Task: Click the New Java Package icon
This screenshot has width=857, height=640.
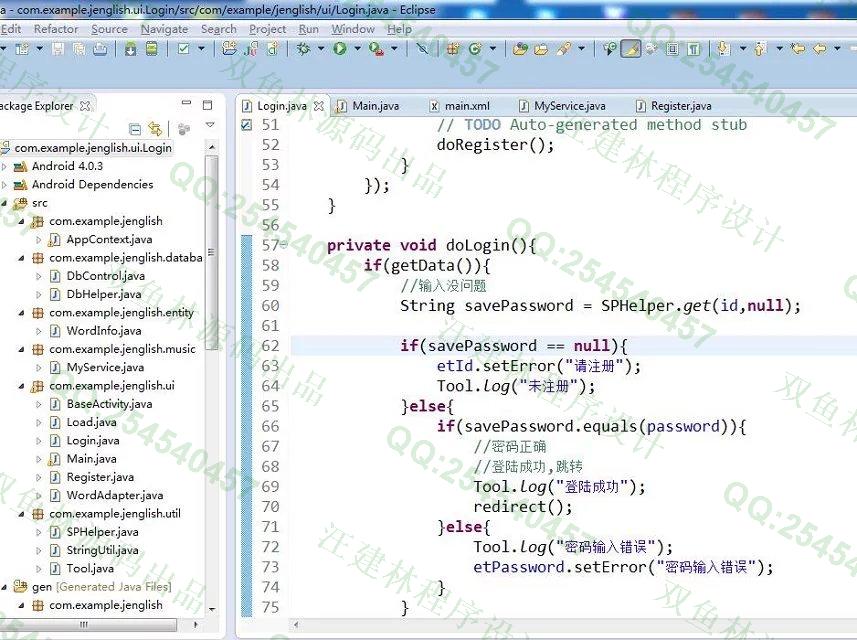Action: (453, 49)
